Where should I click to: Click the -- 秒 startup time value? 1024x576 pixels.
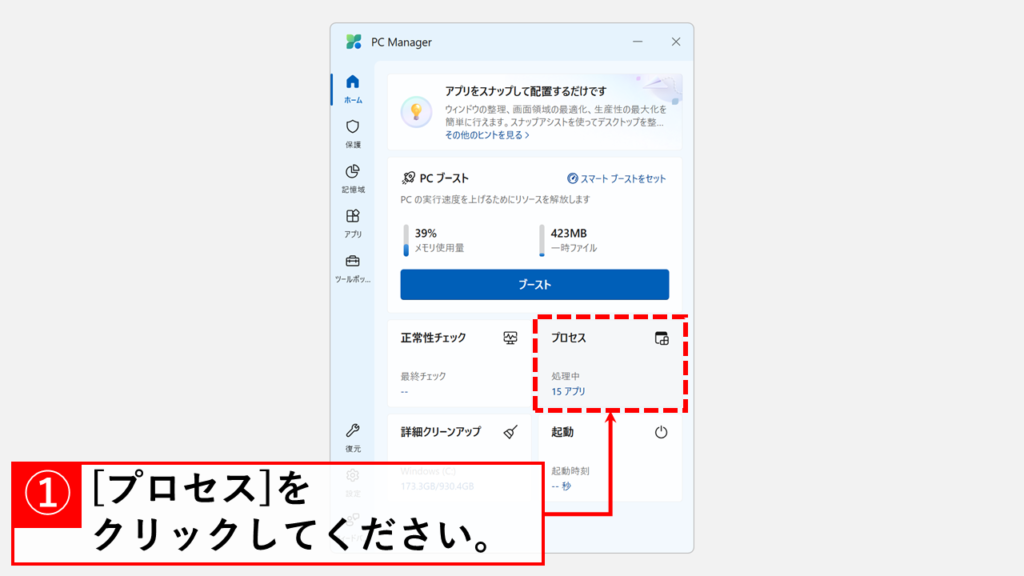(x=561, y=486)
